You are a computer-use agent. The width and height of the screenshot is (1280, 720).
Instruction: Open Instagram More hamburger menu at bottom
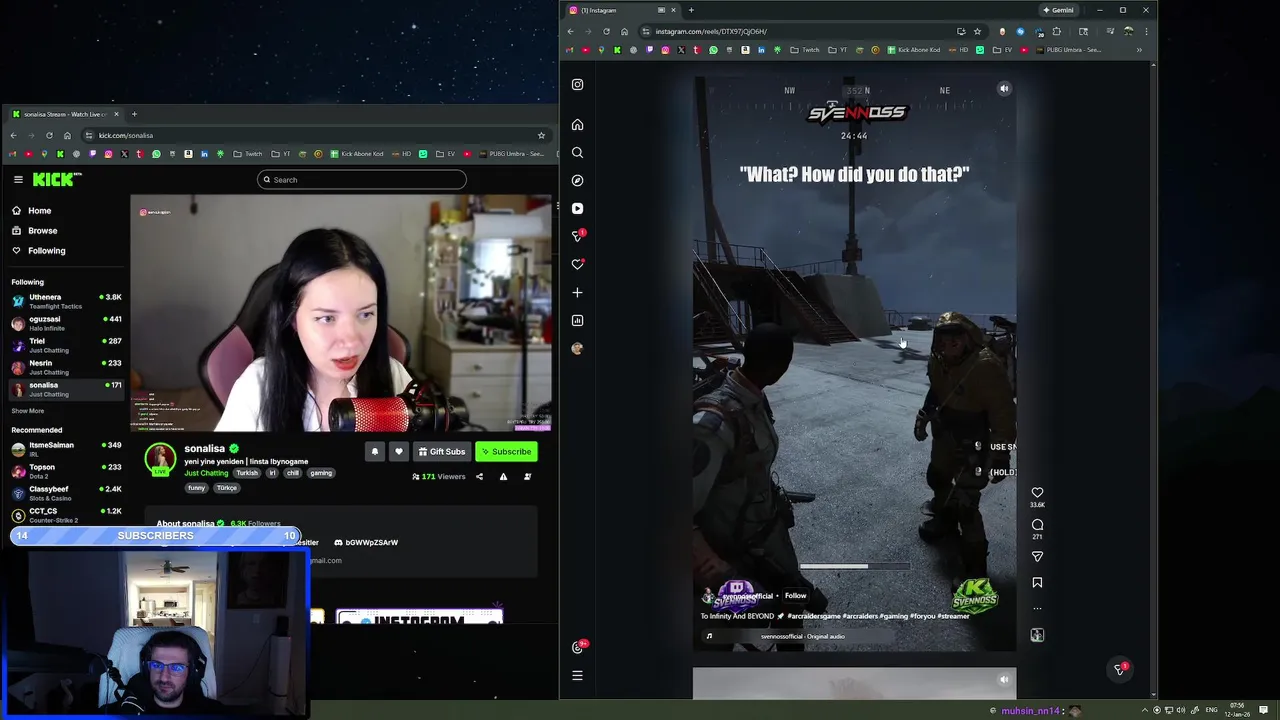click(577, 676)
